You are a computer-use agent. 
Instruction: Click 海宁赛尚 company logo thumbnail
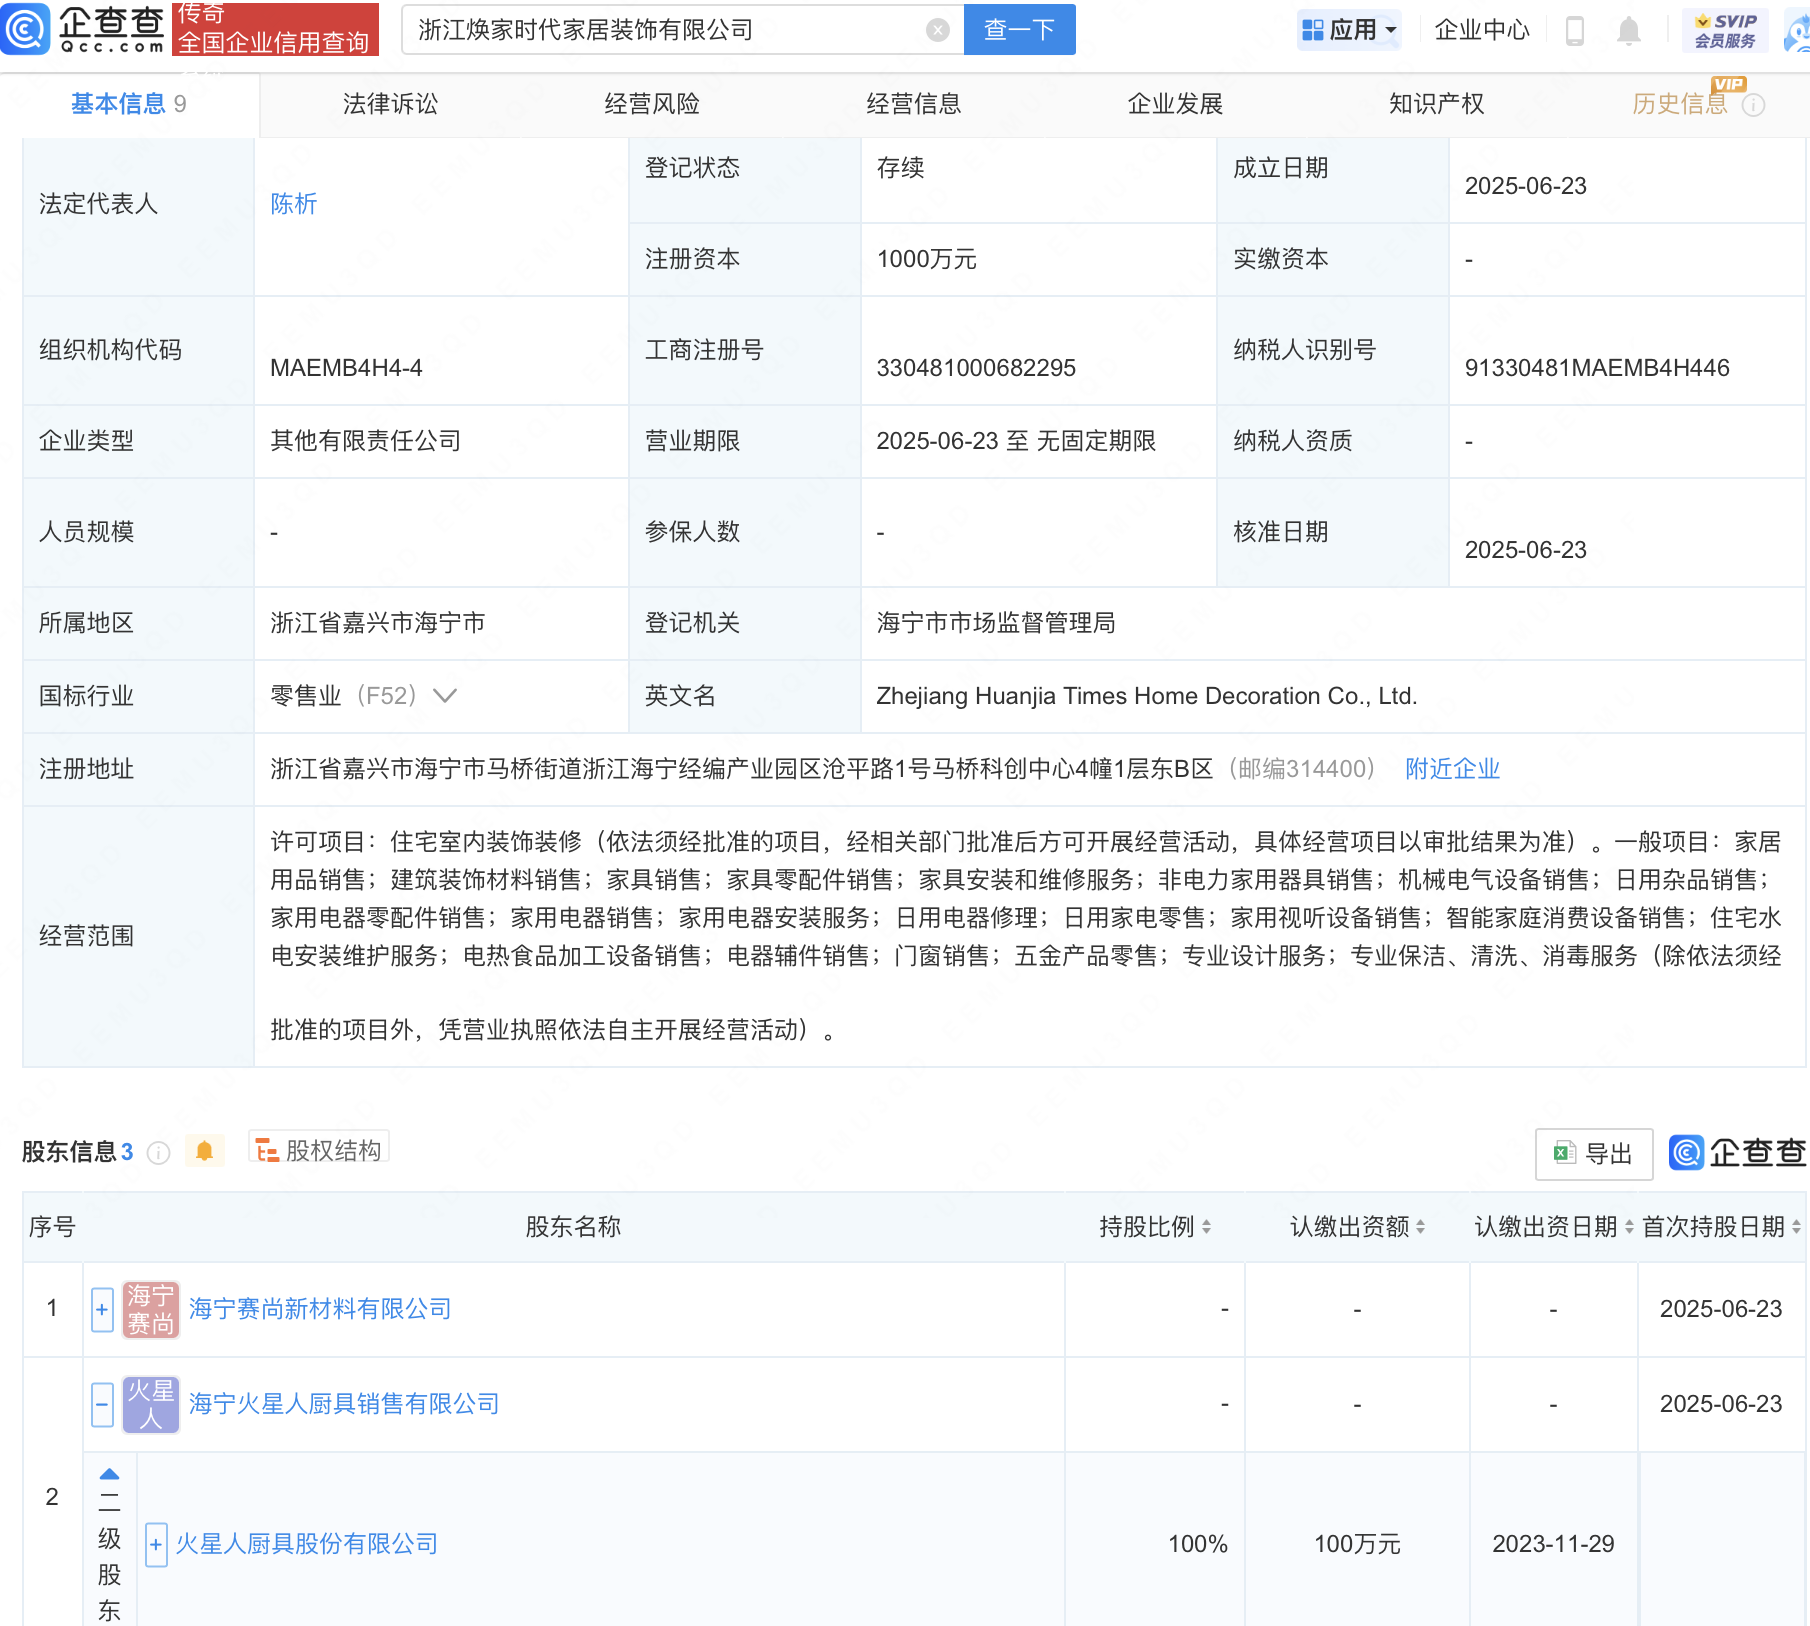[151, 1309]
